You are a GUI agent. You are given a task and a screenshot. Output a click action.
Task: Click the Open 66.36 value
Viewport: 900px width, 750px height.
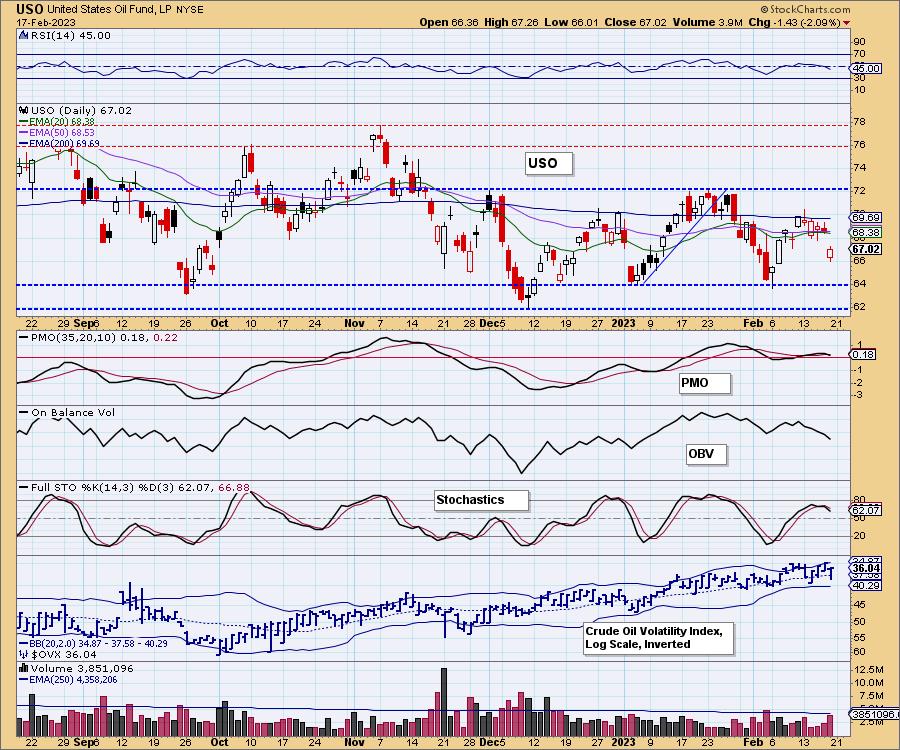point(449,22)
